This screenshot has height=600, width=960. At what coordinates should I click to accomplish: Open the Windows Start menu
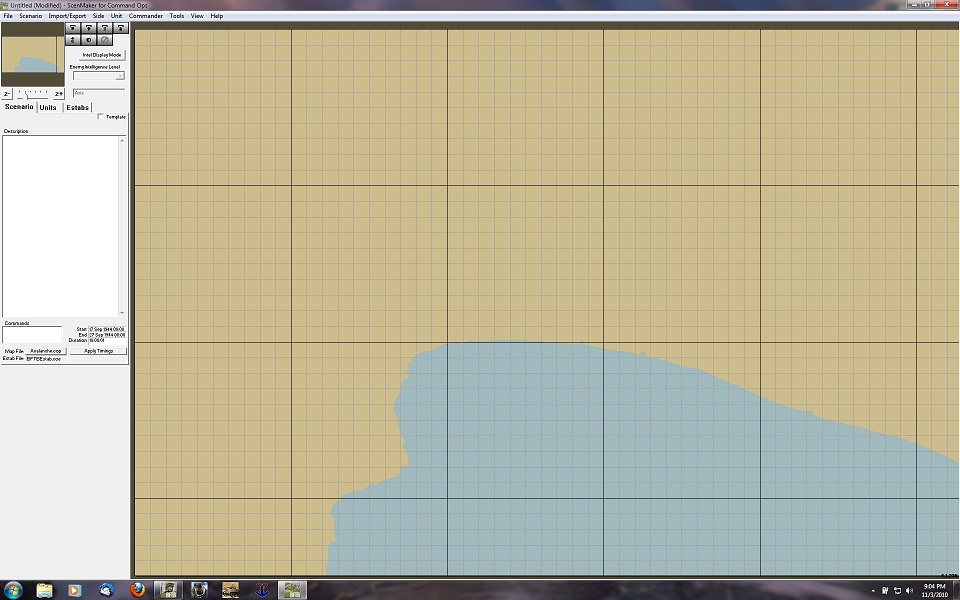pos(12,590)
